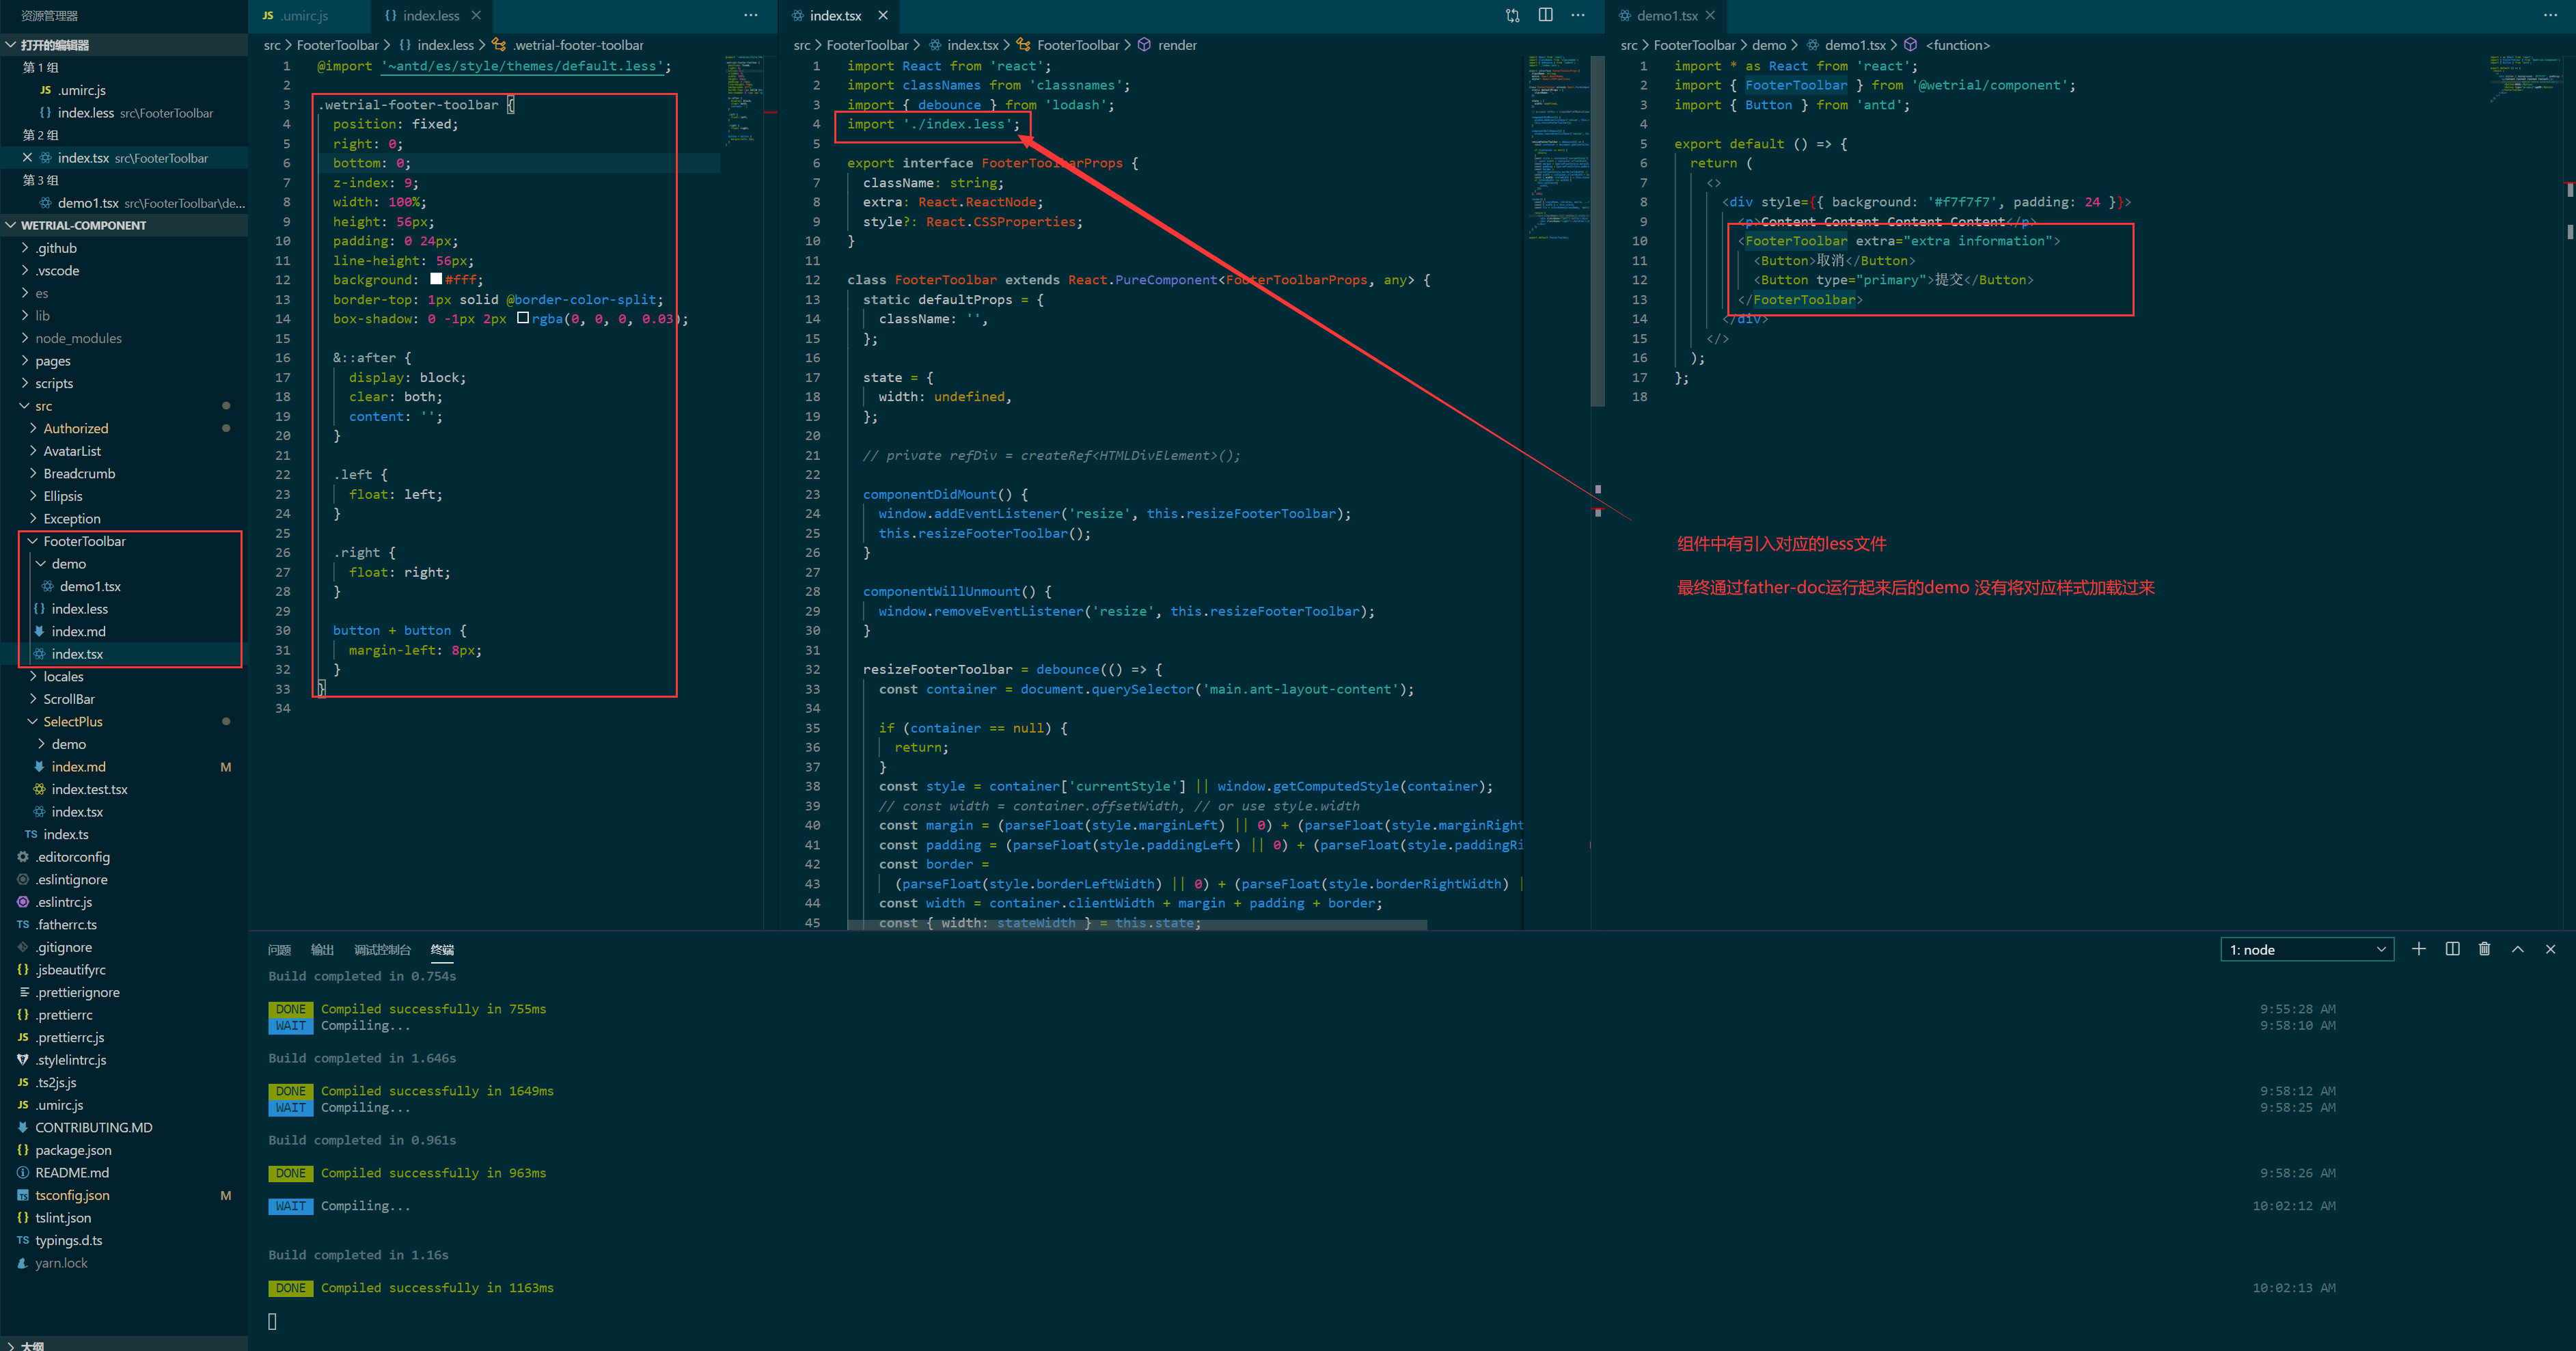Split the terminal panel
Image resolution: width=2576 pixels, height=1351 pixels.
[2452, 948]
